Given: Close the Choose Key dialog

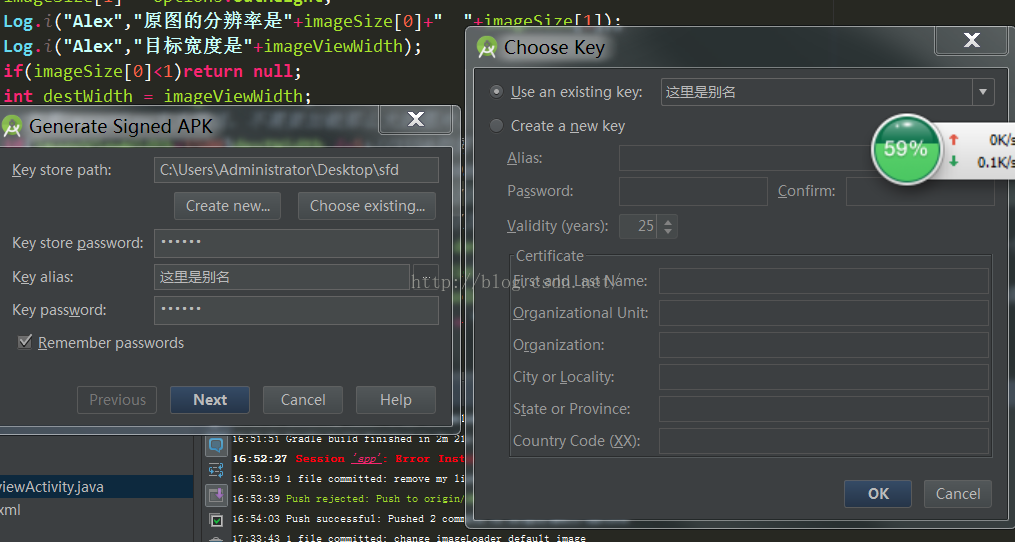Looking at the screenshot, I should coord(971,40).
